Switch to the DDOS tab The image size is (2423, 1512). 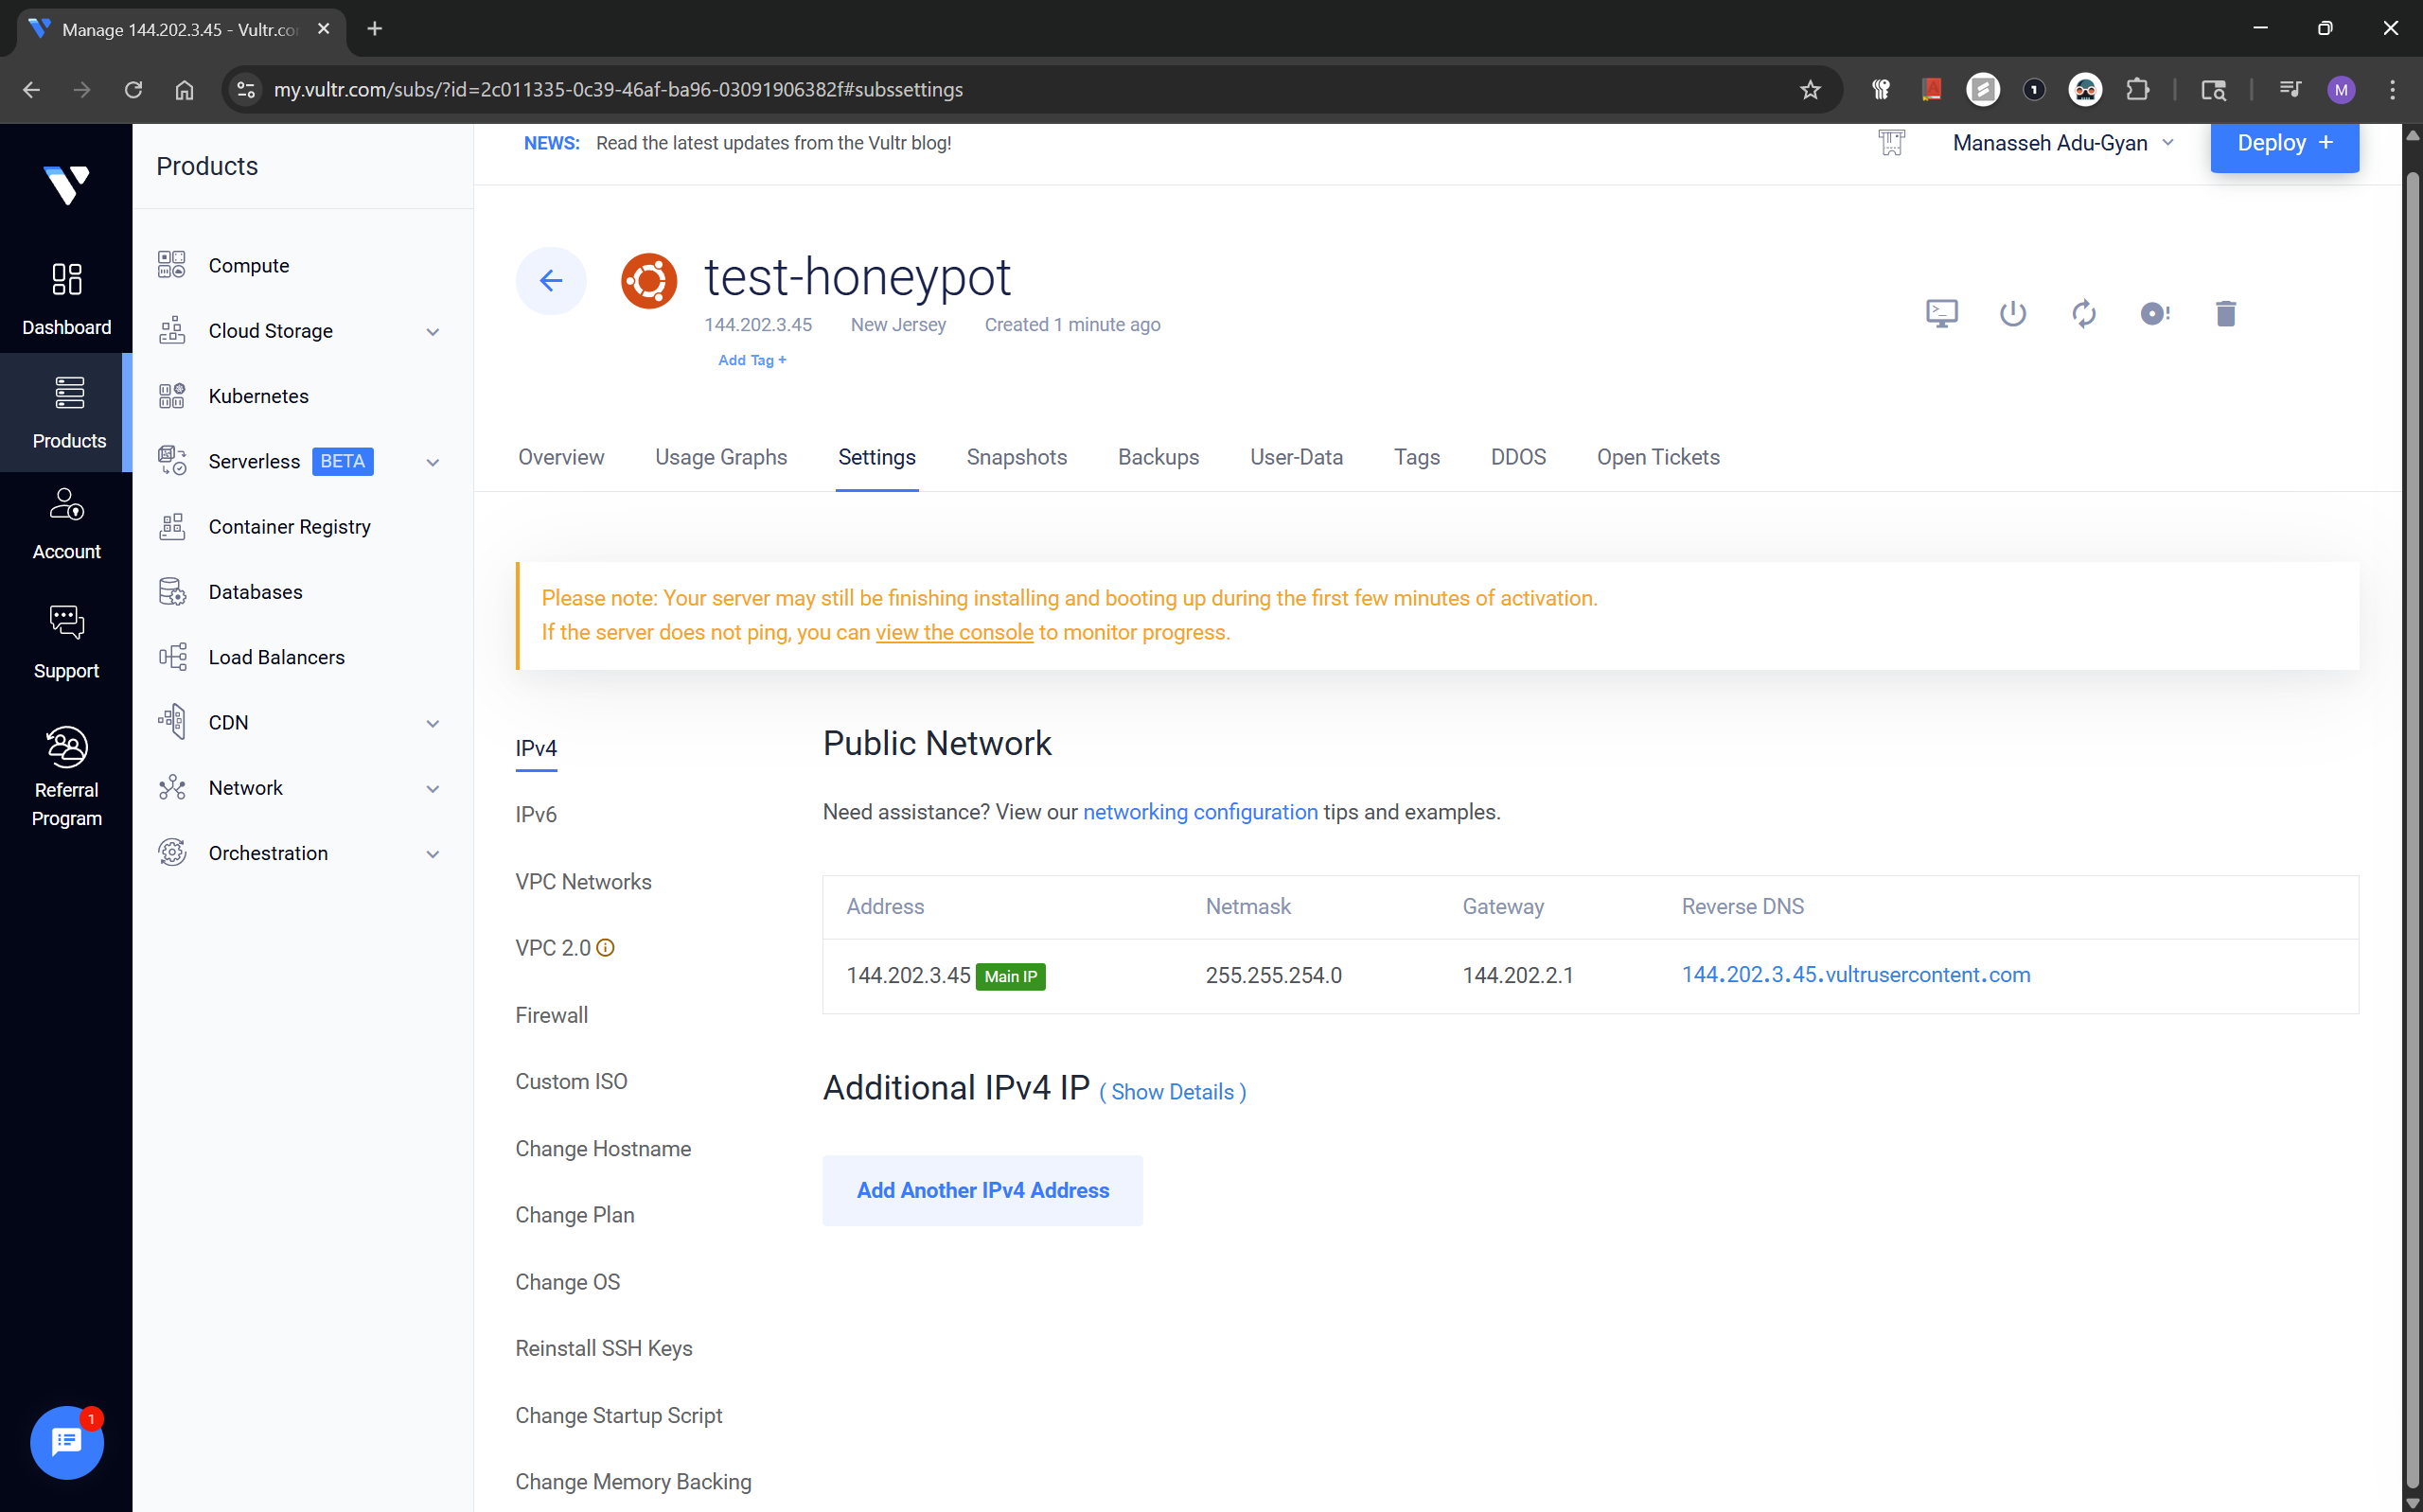tap(1517, 457)
